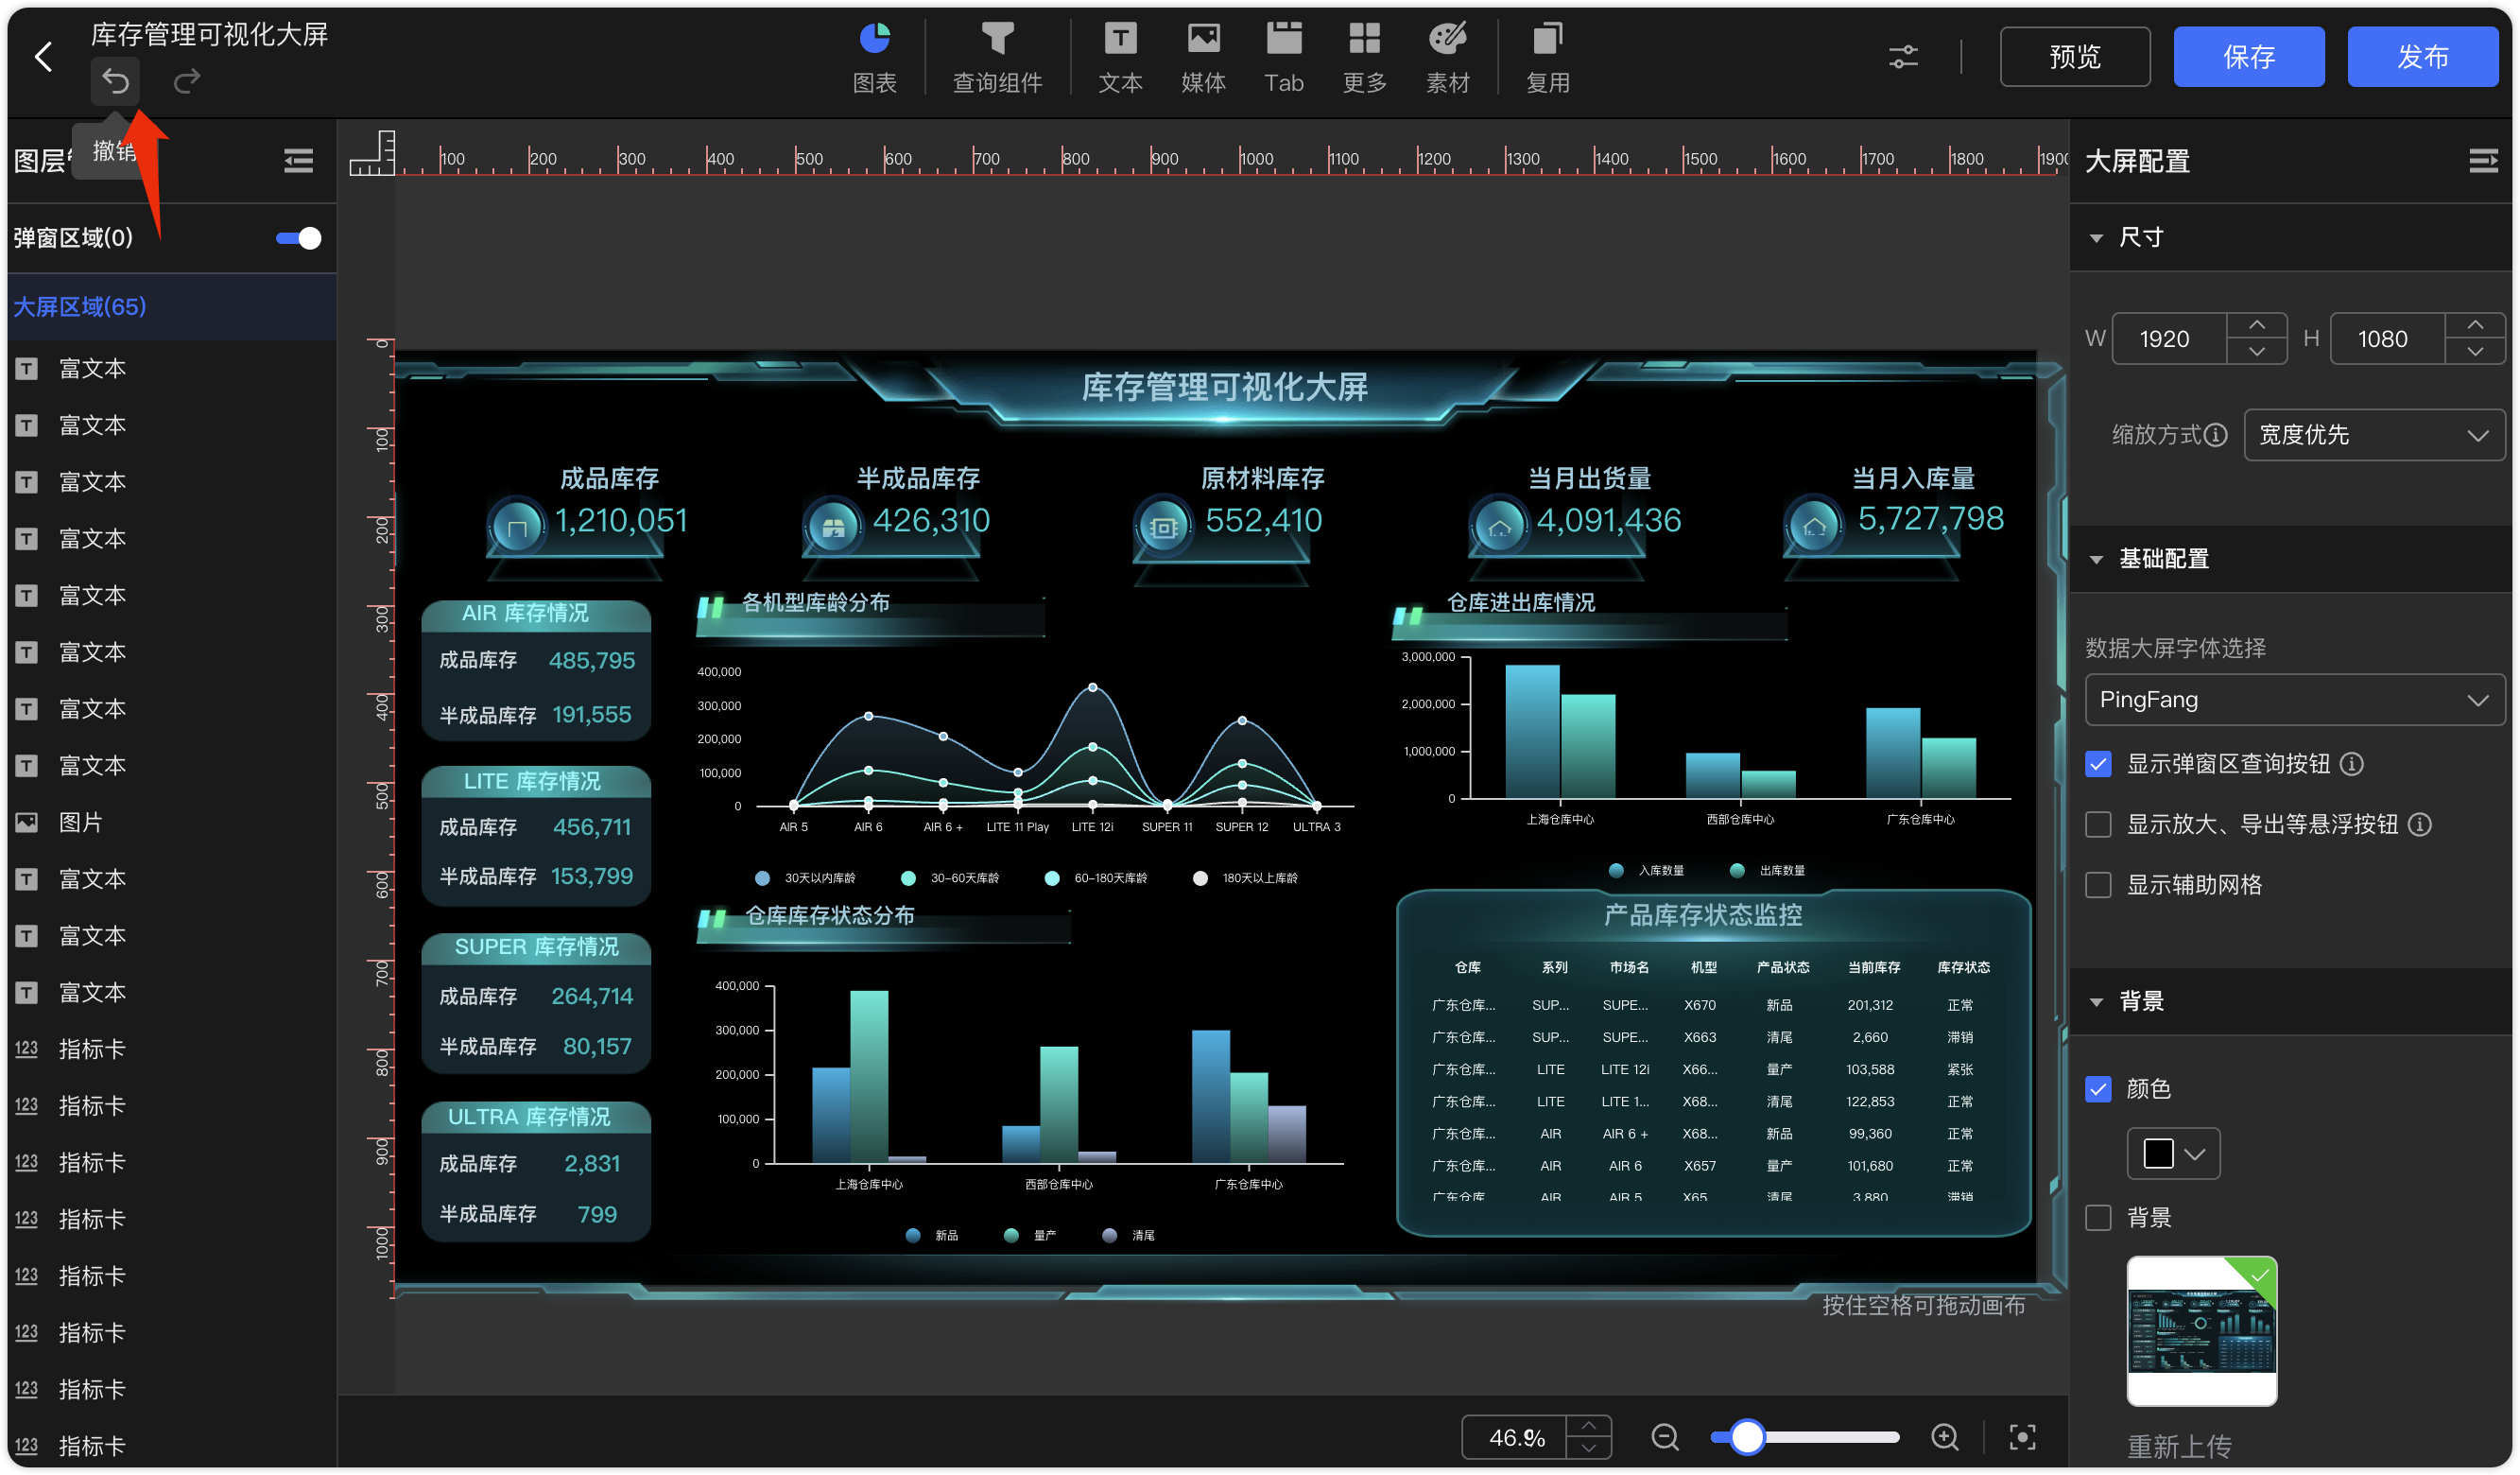Click the fit-to-screen focus icon

[2022, 1437]
